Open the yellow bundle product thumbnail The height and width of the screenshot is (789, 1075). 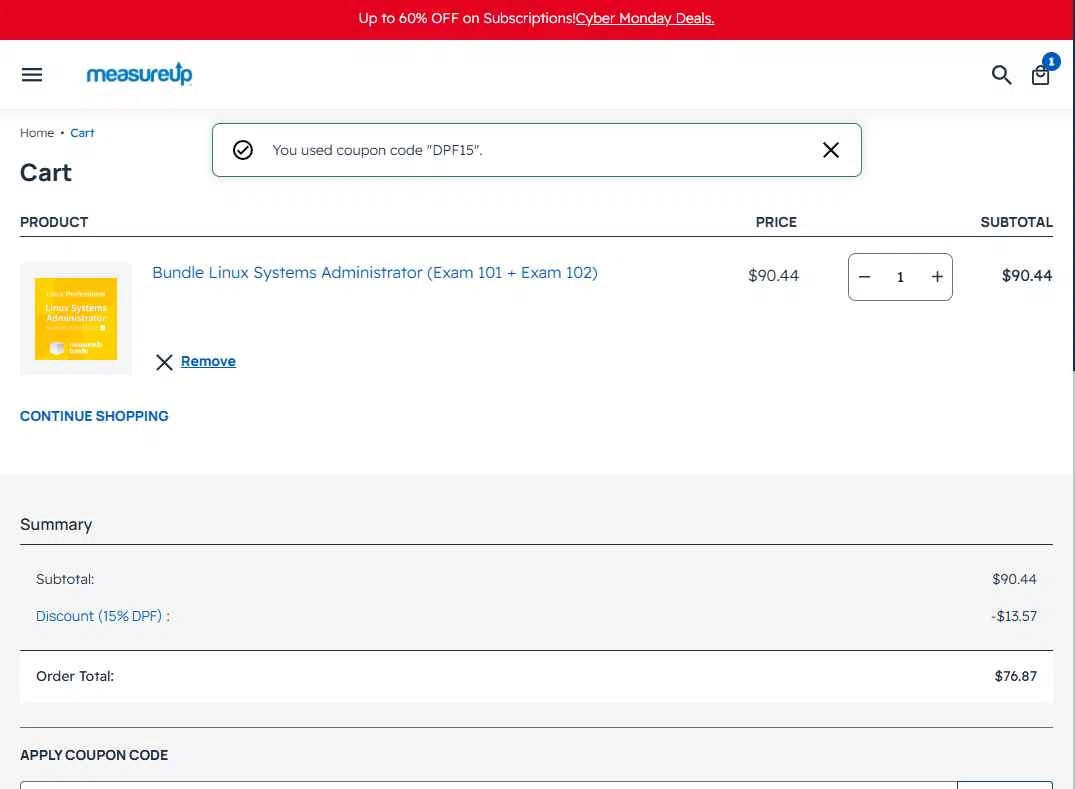(x=75, y=319)
